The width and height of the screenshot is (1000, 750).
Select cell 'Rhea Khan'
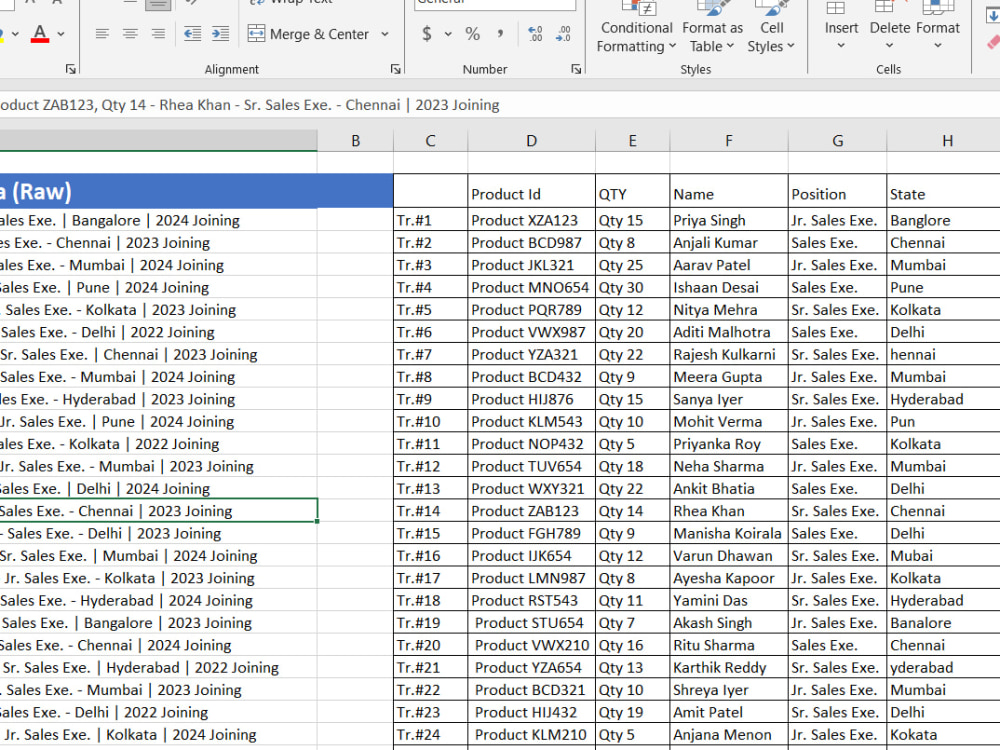tap(728, 511)
